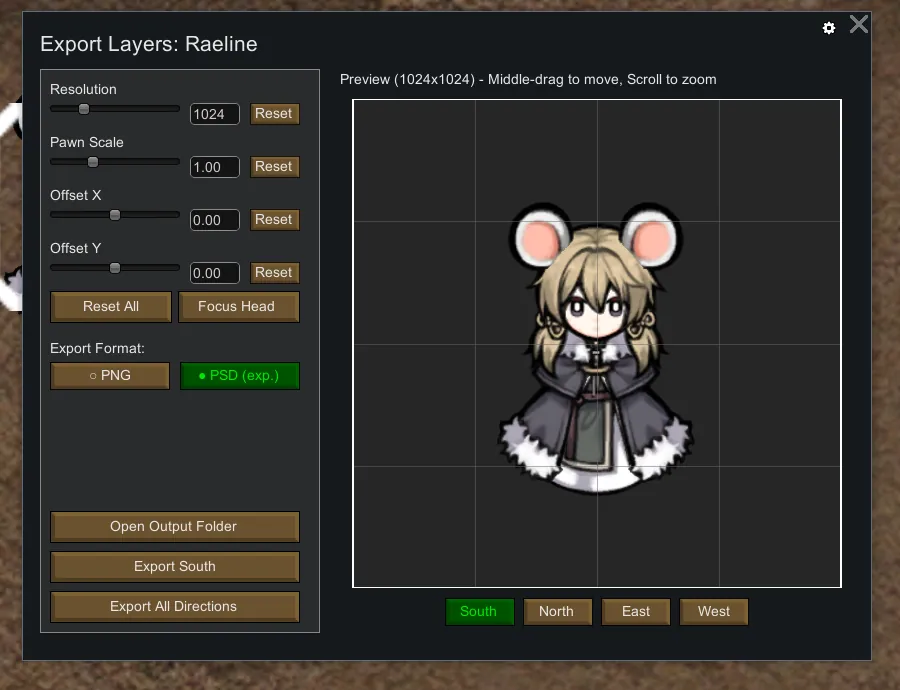The height and width of the screenshot is (690, 900).
Task: Export all directions of the pawn
Action: click(174, 606)
